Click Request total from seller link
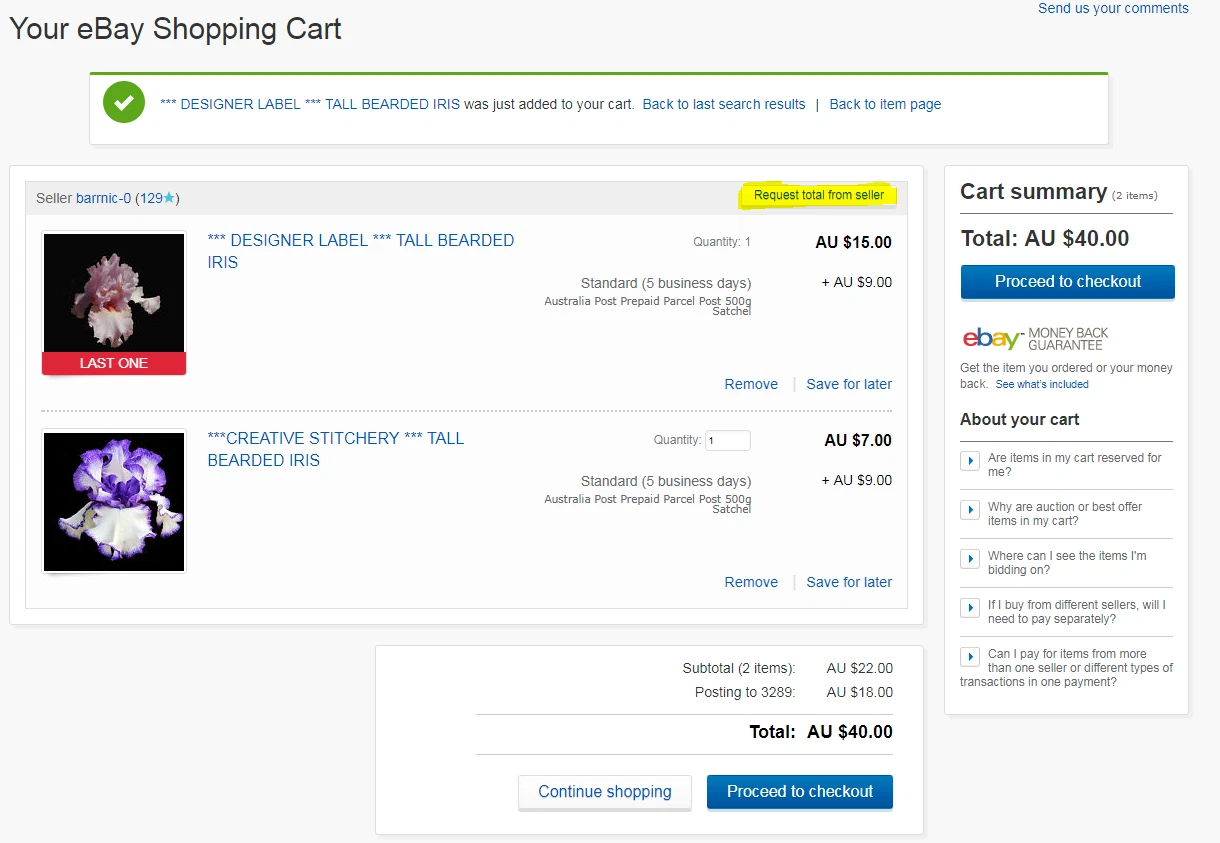The width and height of the screenshot is (1220, 843). [x=819, y=195]
